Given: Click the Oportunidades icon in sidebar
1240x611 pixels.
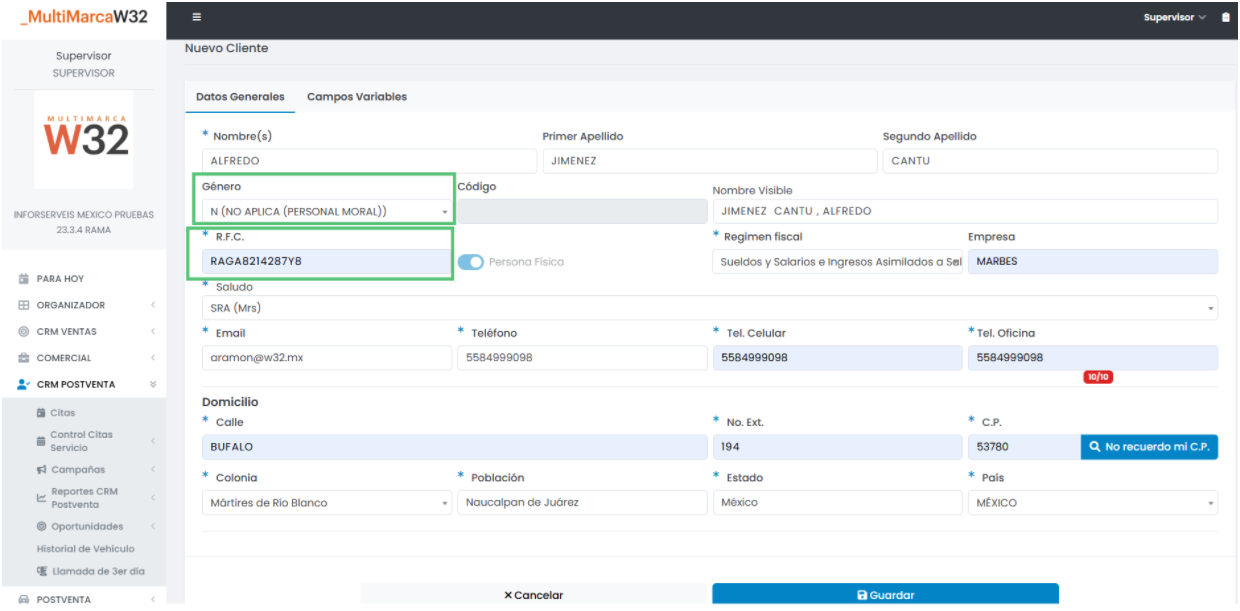Looking at the screenshot, I should 42,527.
